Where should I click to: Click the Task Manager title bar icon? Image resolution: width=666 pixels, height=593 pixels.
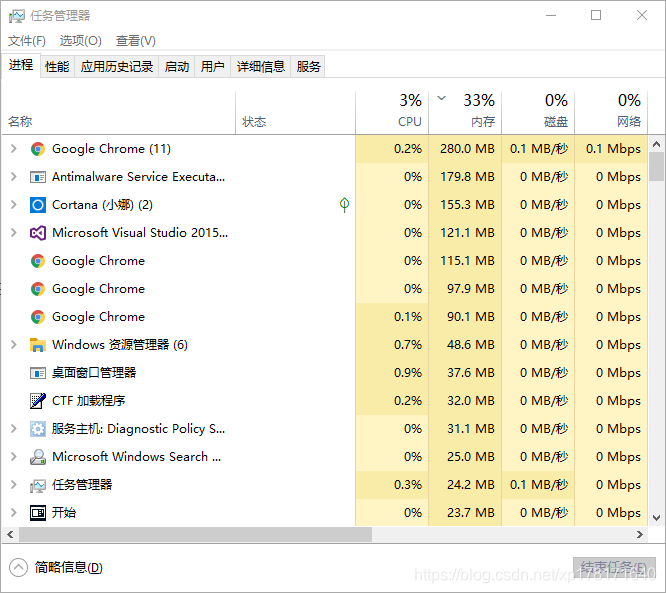point(17,16)
